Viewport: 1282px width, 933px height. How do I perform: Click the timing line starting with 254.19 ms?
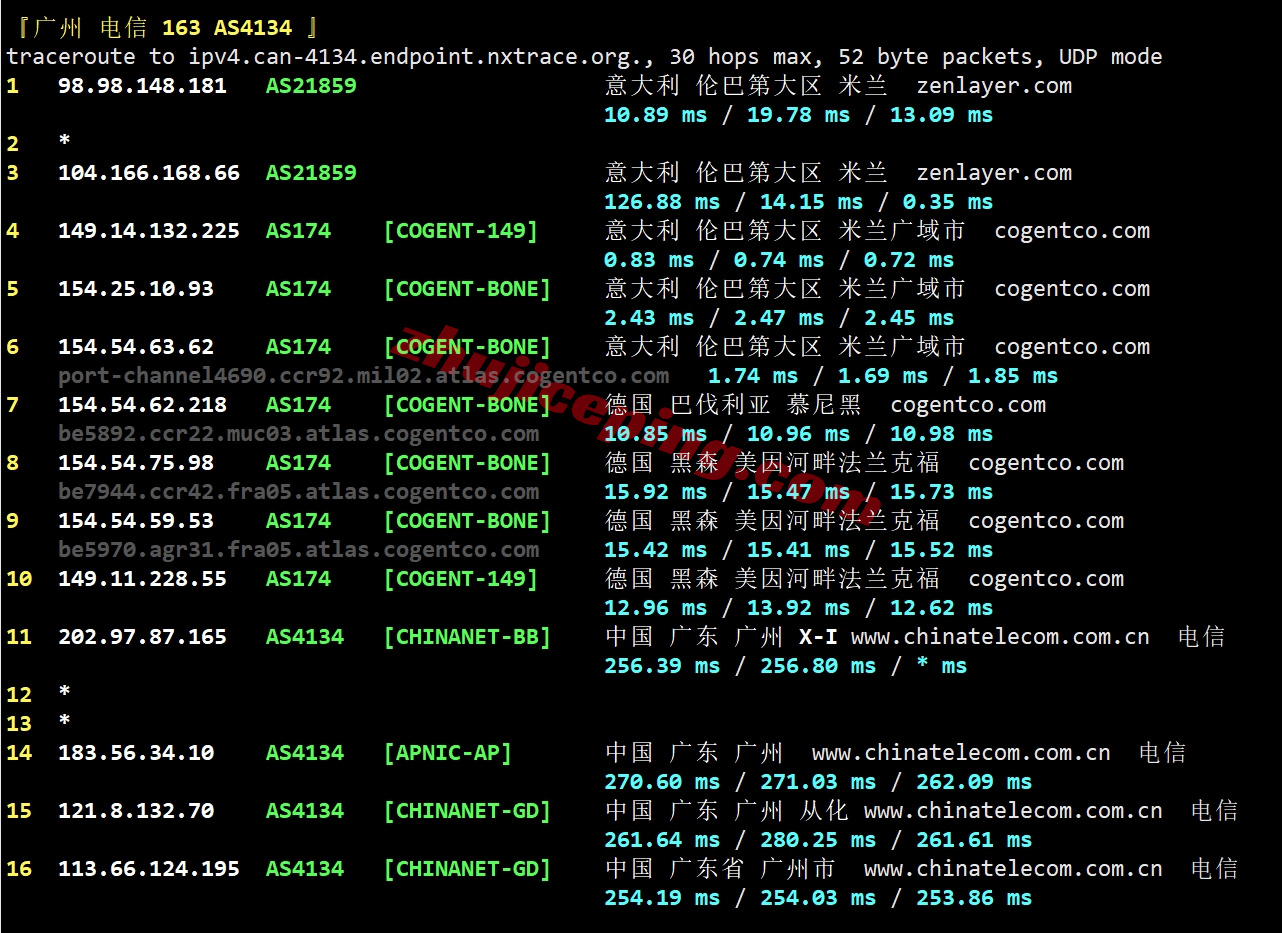click(x=818, y=898)
